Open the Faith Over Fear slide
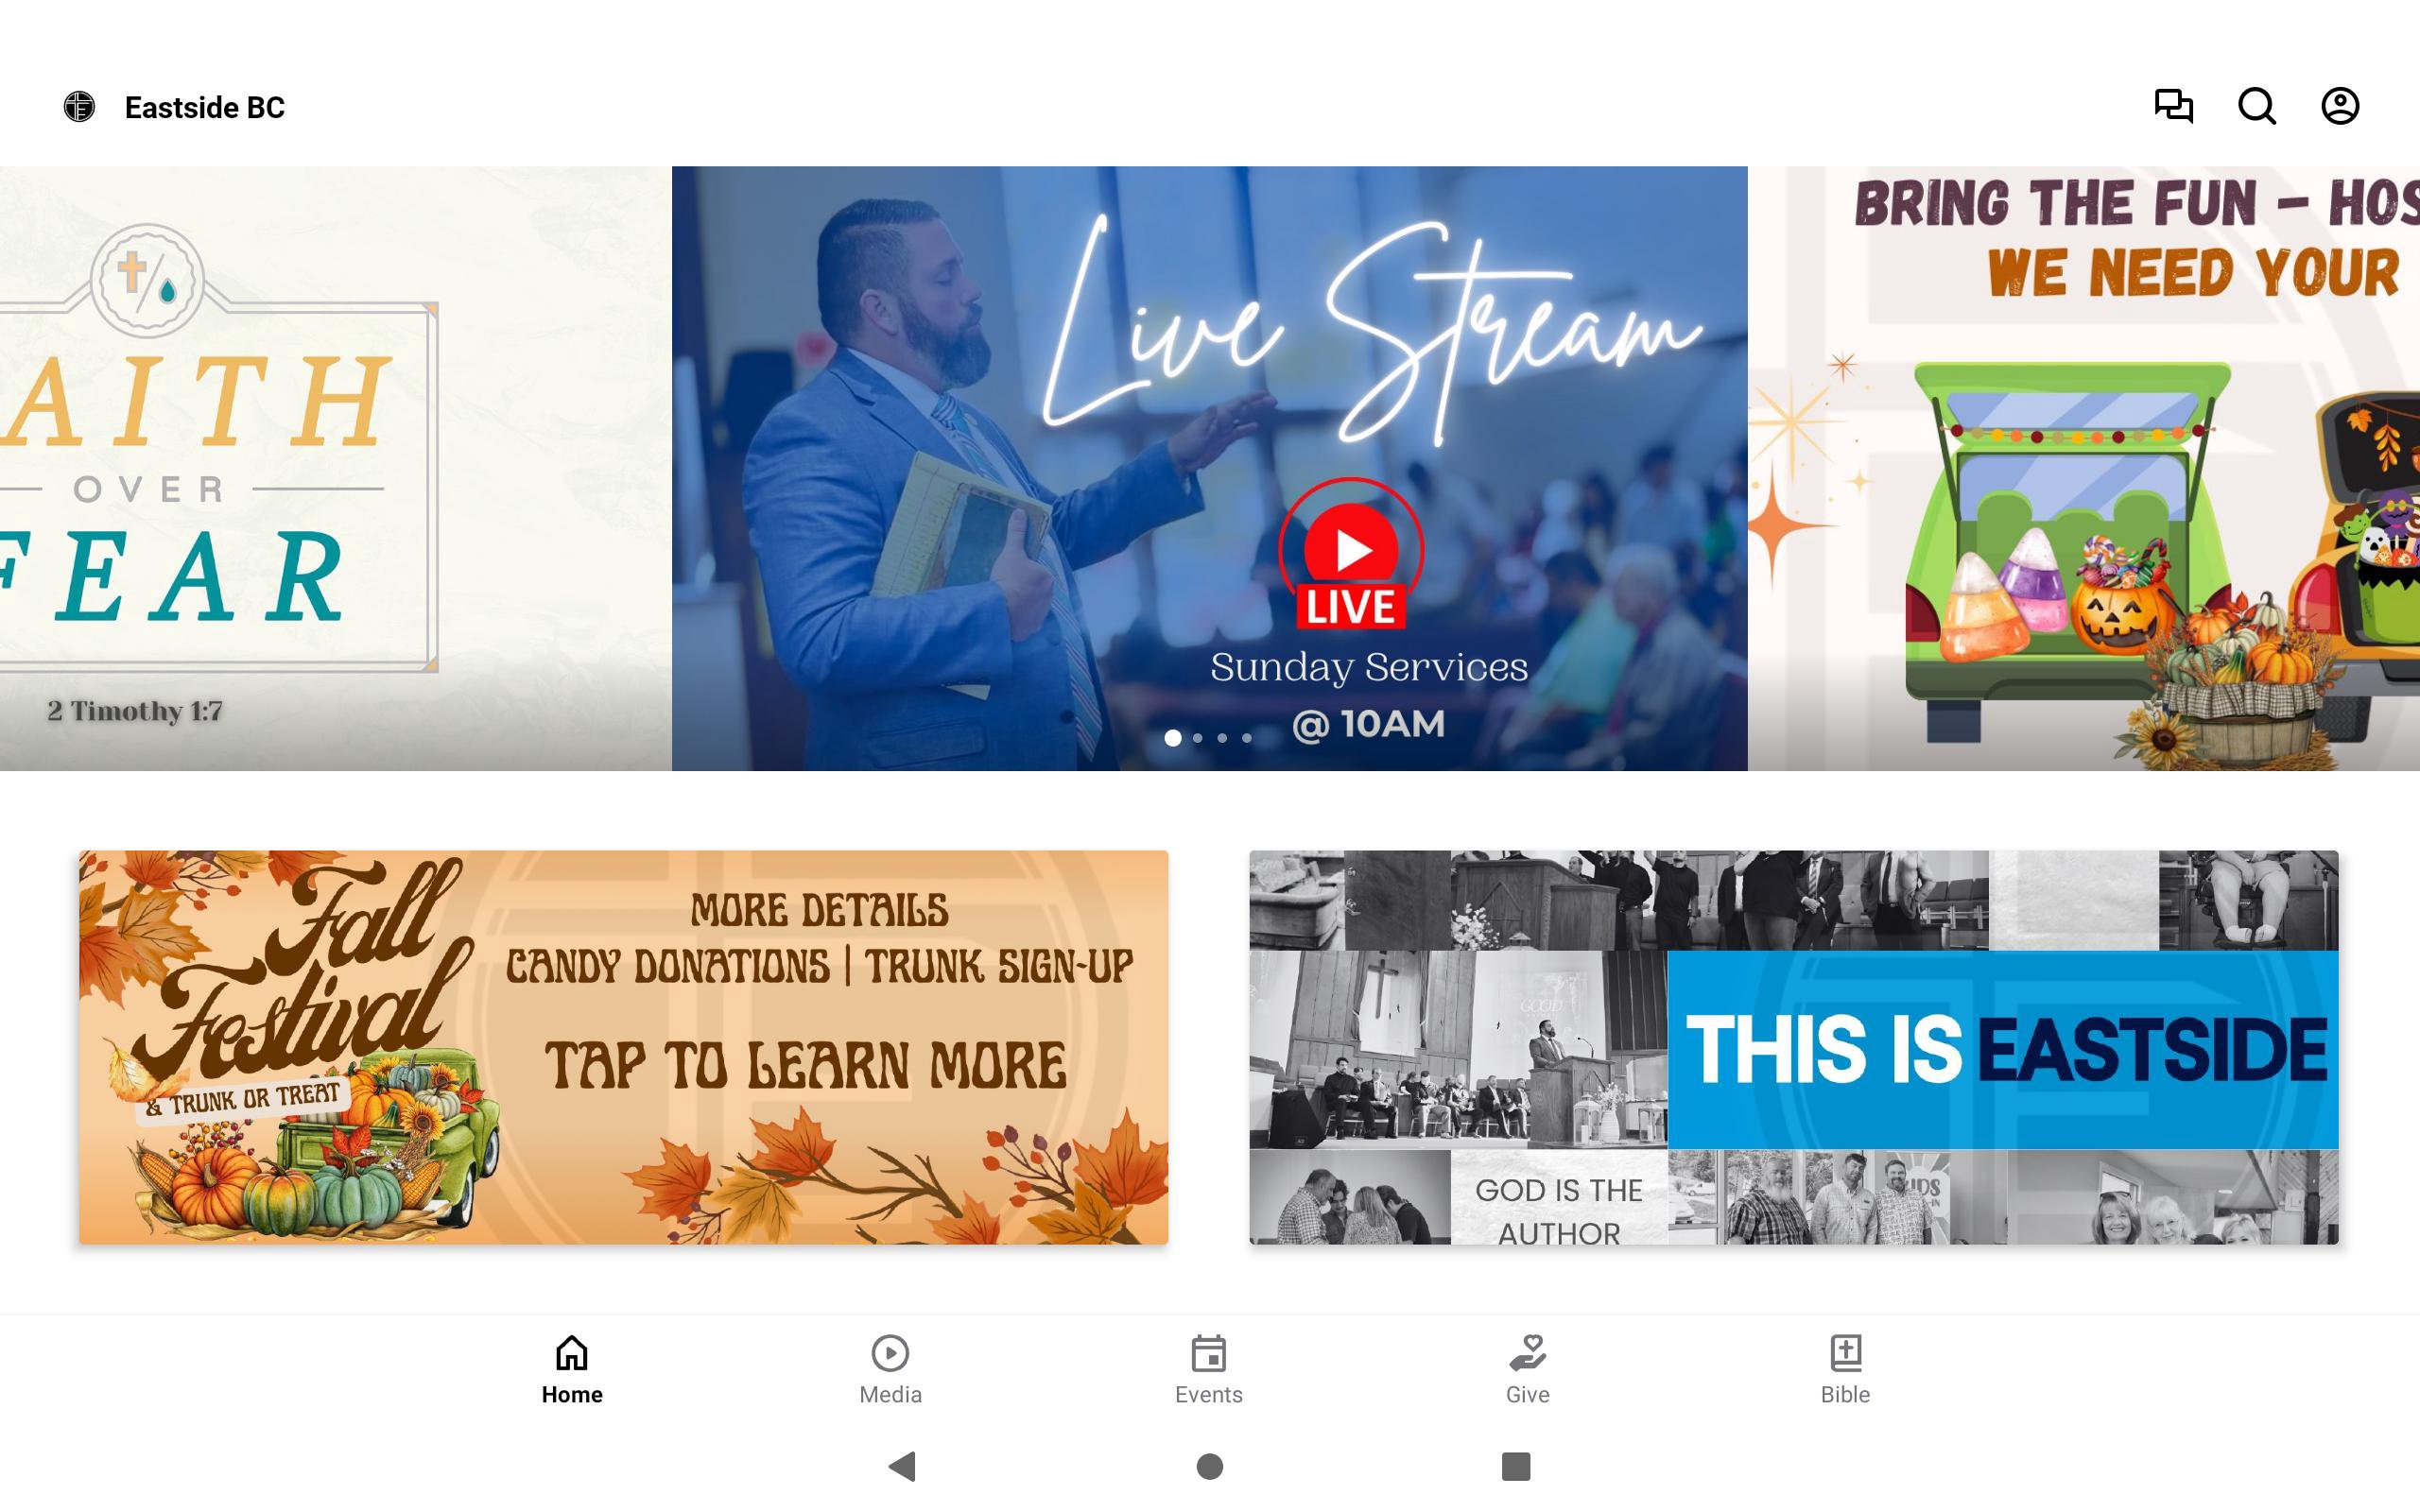 pyautogui.click(x=336, y=468)
